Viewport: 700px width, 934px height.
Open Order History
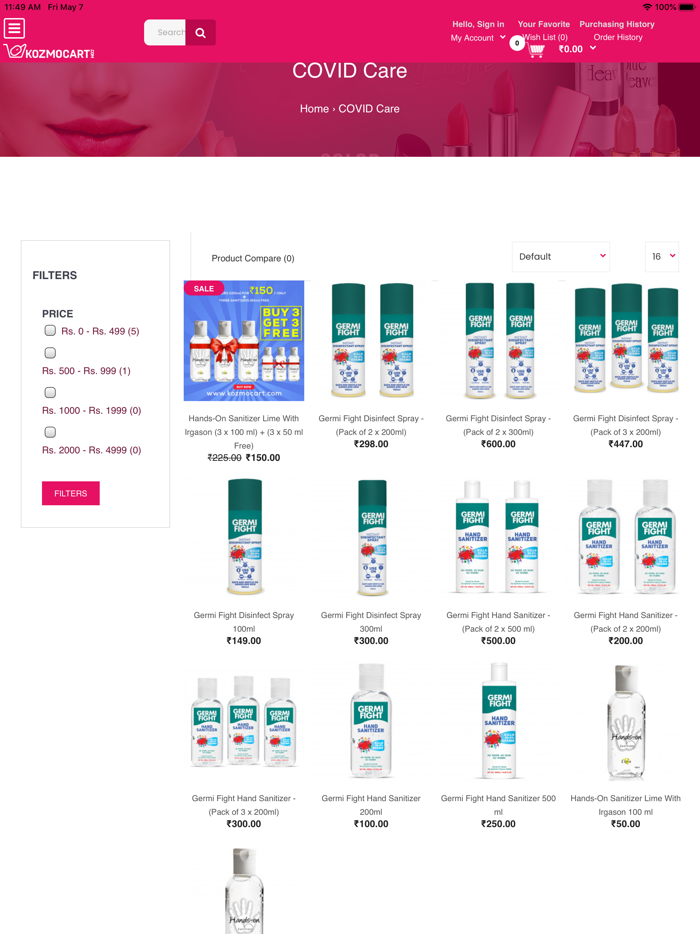[x=618, y=37]
